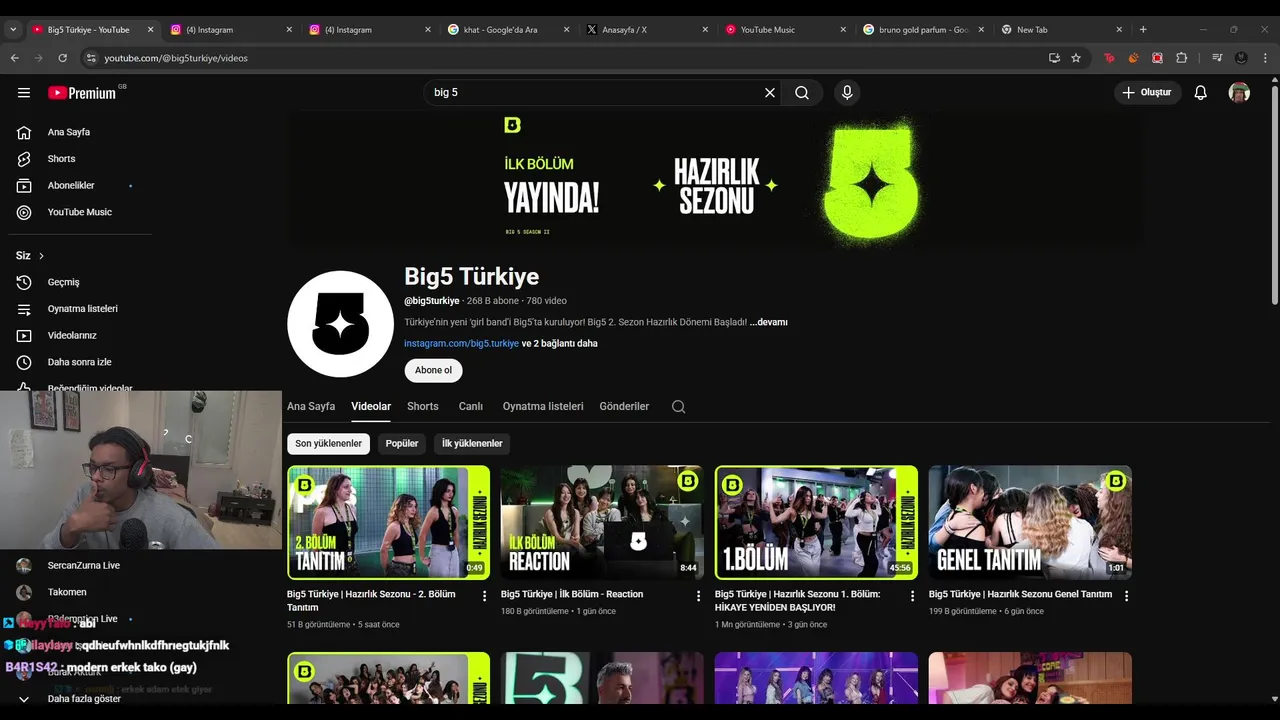Viewport: 1280px width, 720px height.
Task: Click the magnifier search button
Action: pyautogui.click(x=802, y=93)
